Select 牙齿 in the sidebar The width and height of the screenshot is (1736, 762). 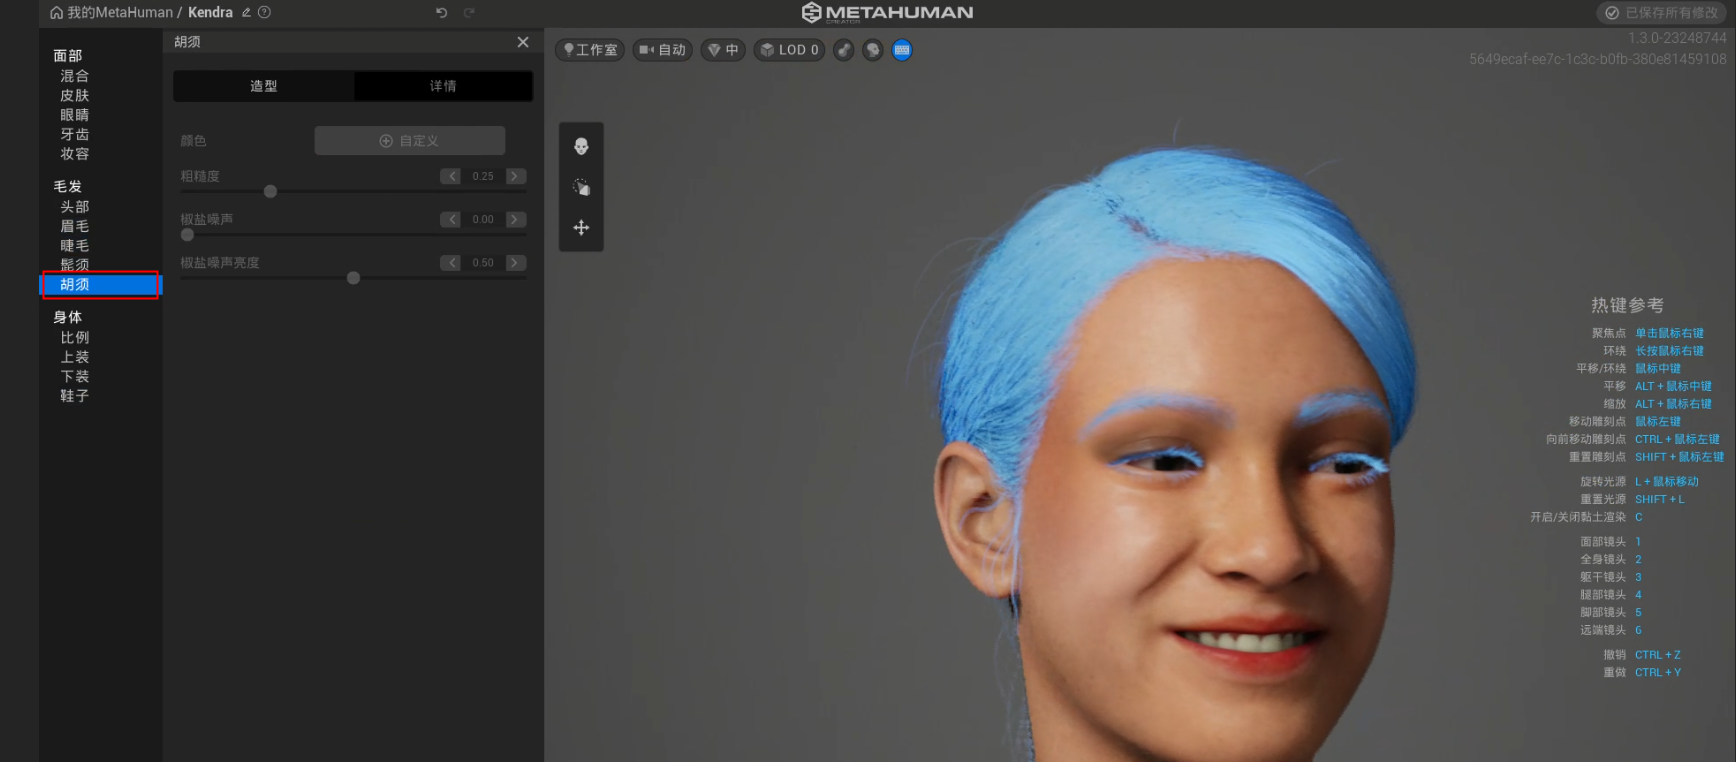(x=75, y=134)
